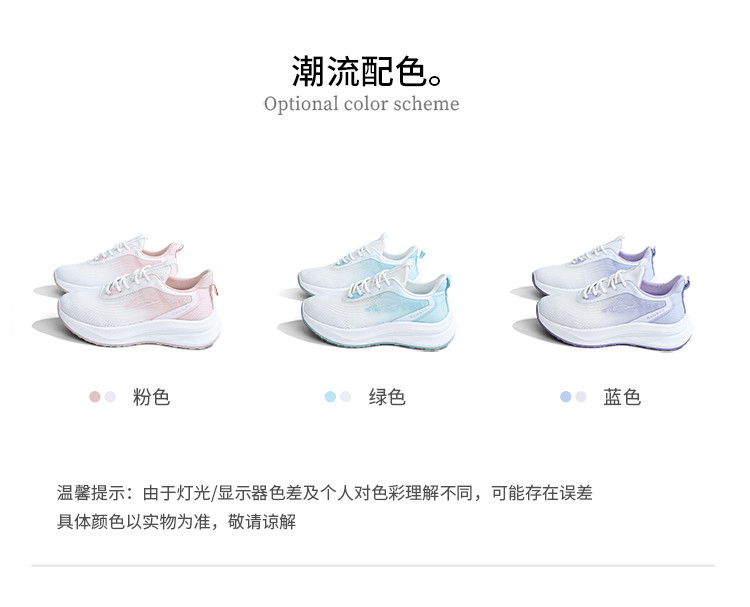Click the 绿色 color label
Viewport: 750px width, 607px height.
pos(387,397)
